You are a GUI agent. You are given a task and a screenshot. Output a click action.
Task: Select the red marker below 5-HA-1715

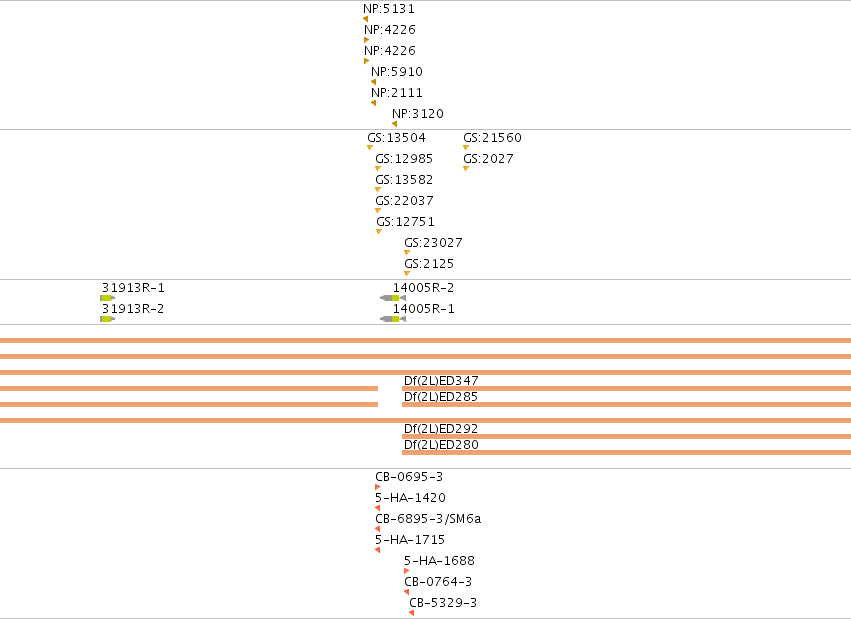[x=378, y=550]
